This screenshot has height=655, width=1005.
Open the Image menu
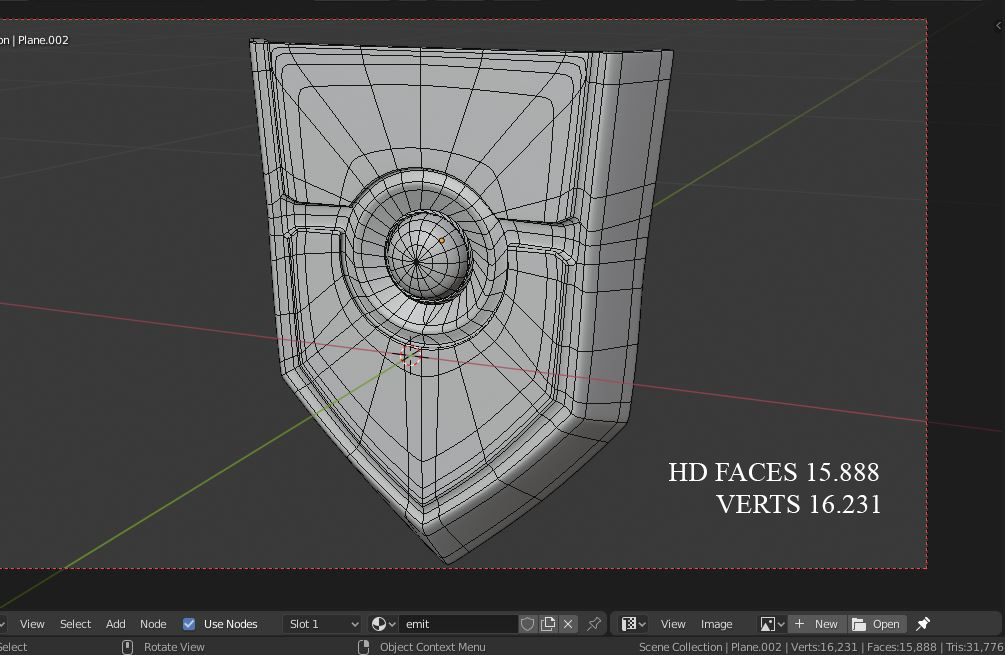pyautogui.click(x=716, y=624)
